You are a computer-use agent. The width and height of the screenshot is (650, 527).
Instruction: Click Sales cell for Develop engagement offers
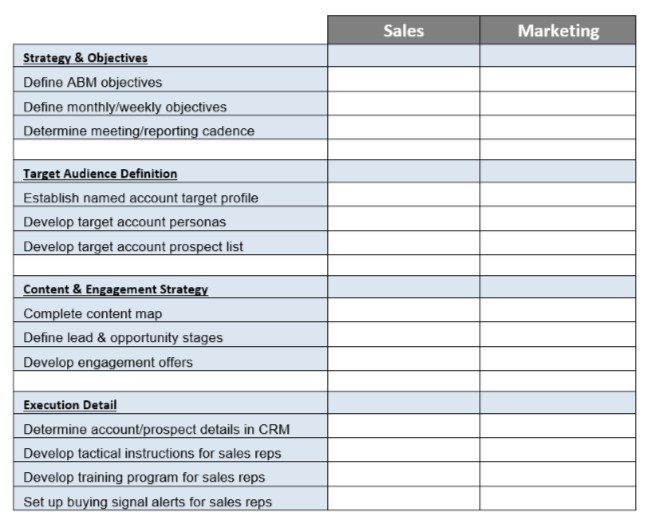coord(403,361)
